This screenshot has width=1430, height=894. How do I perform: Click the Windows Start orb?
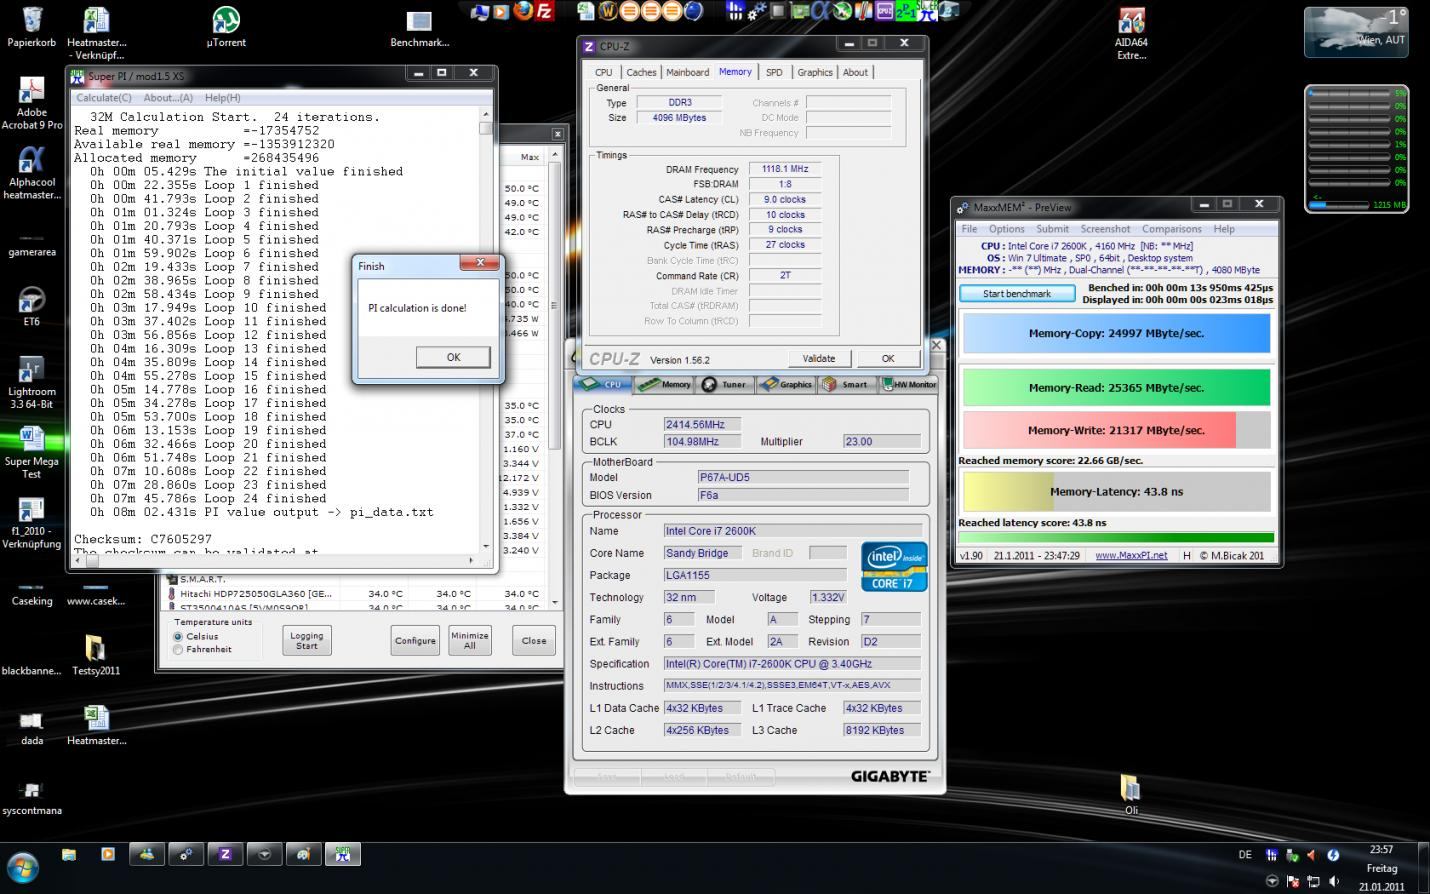23,867
